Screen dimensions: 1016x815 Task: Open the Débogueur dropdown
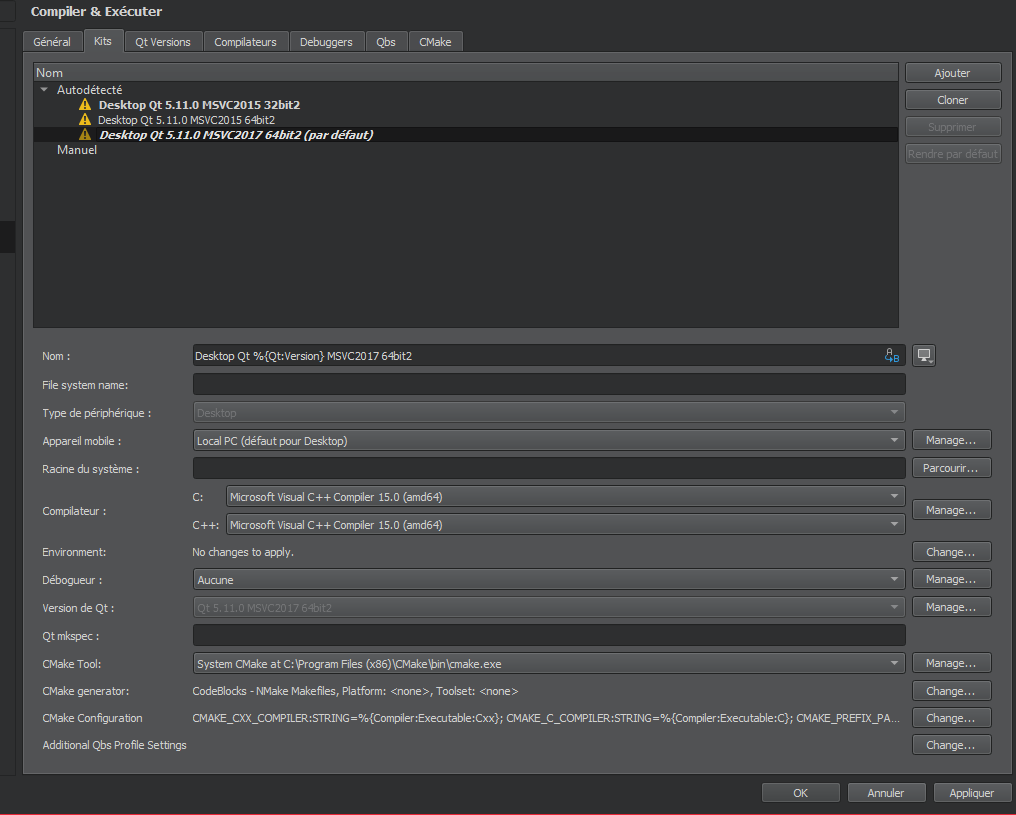(549, 580)
